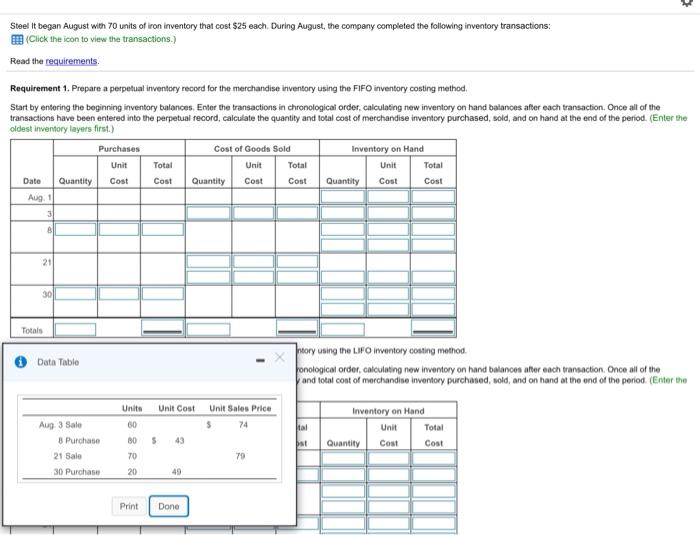The image size is (700, 535).
Task: Click the Done button
Action: pyautogui.click(x=169, y=506)
